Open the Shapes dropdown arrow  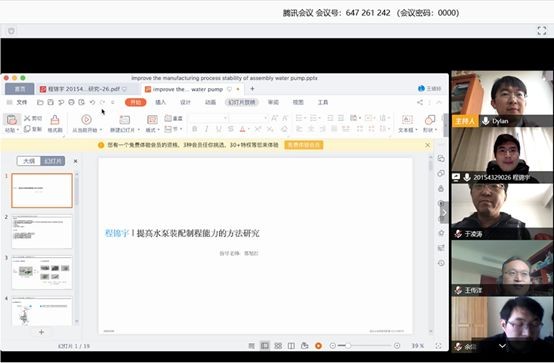[x=436, y=130]
